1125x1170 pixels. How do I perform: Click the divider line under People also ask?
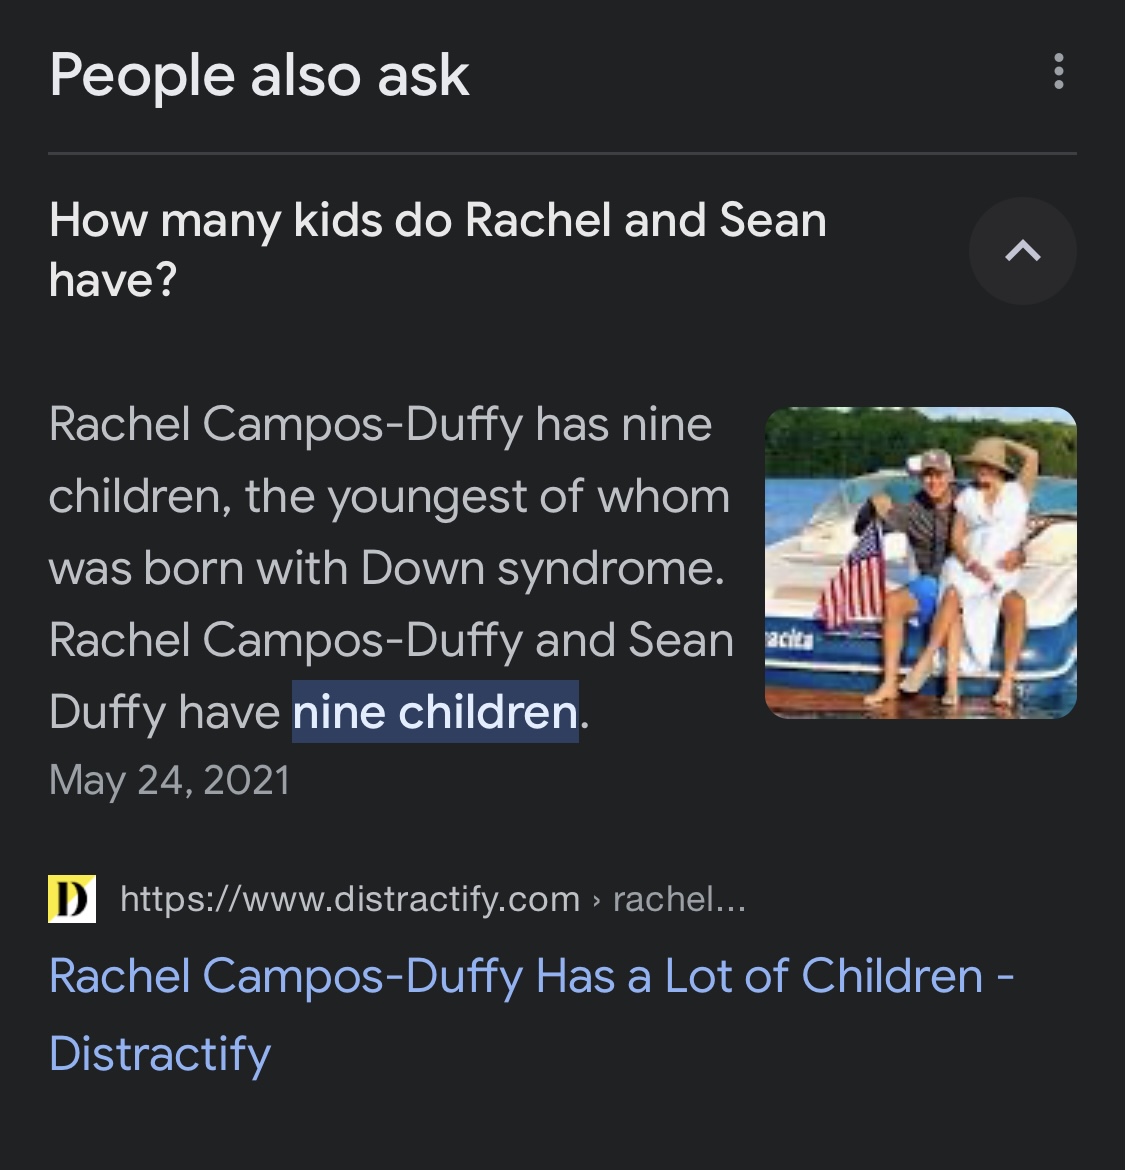pyautogui.click(x=562, y=153)
